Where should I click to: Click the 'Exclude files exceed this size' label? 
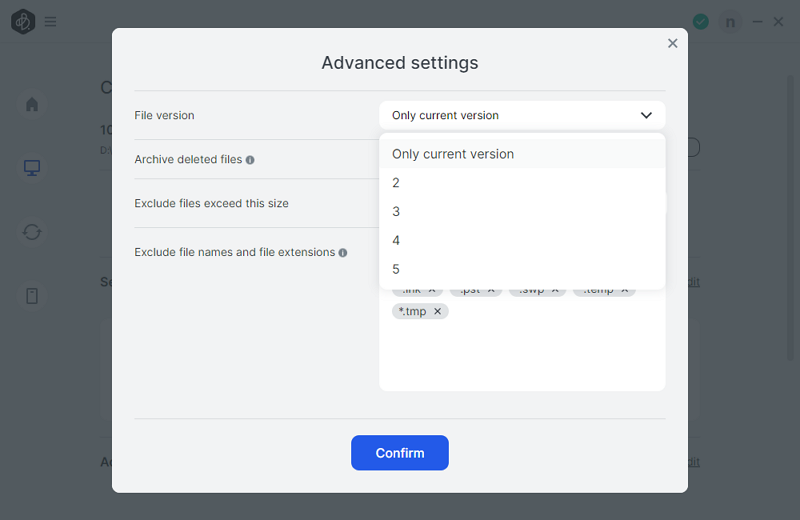211,203
